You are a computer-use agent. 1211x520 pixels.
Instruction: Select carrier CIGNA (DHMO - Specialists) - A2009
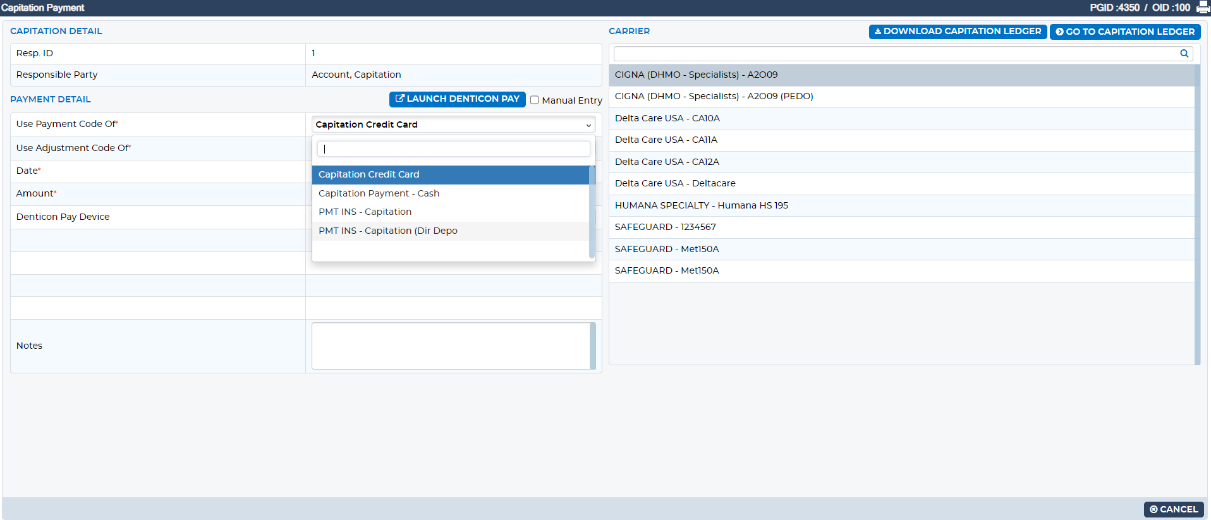pos(901,75)
